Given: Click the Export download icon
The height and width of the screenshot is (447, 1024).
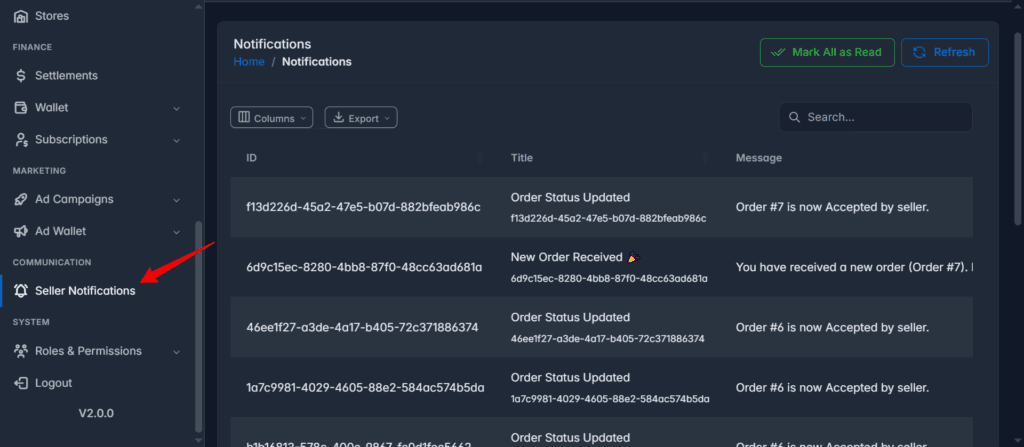Looking at the screenshot, I should point(338,118).
